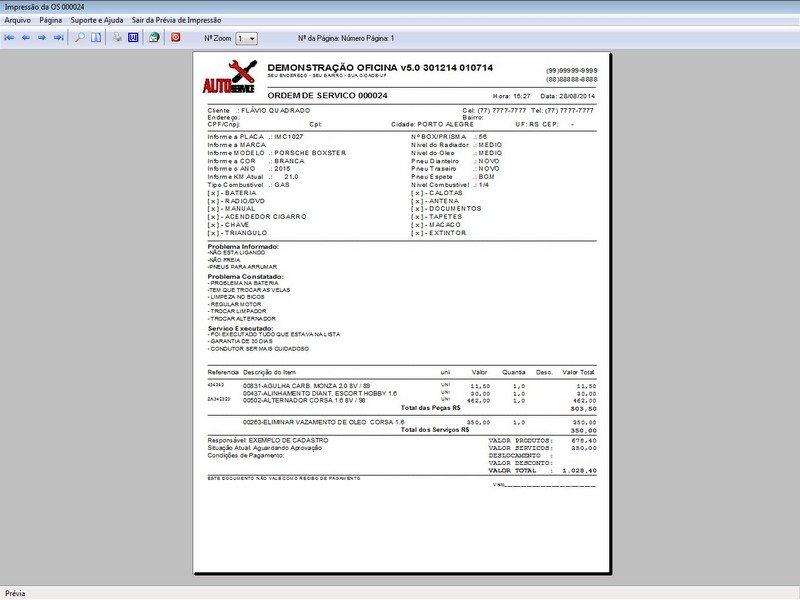Click the Nº da Página indicator
Image resolution: width=800 pixels, height=600 pixels.
[x=346, y=38]
